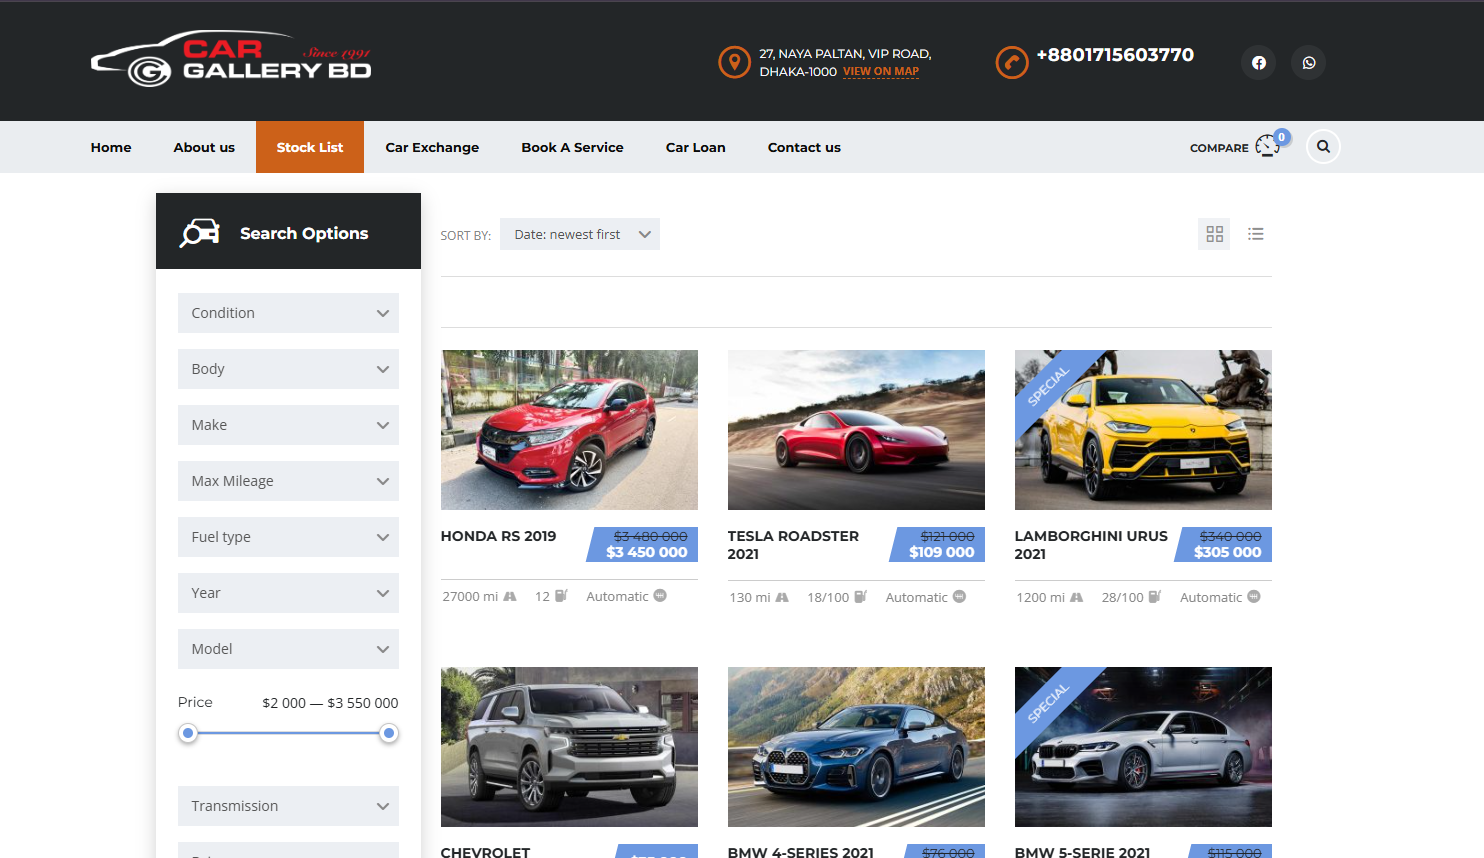Open the blue BMW 4-Series photo

click(x=856, y=747)
